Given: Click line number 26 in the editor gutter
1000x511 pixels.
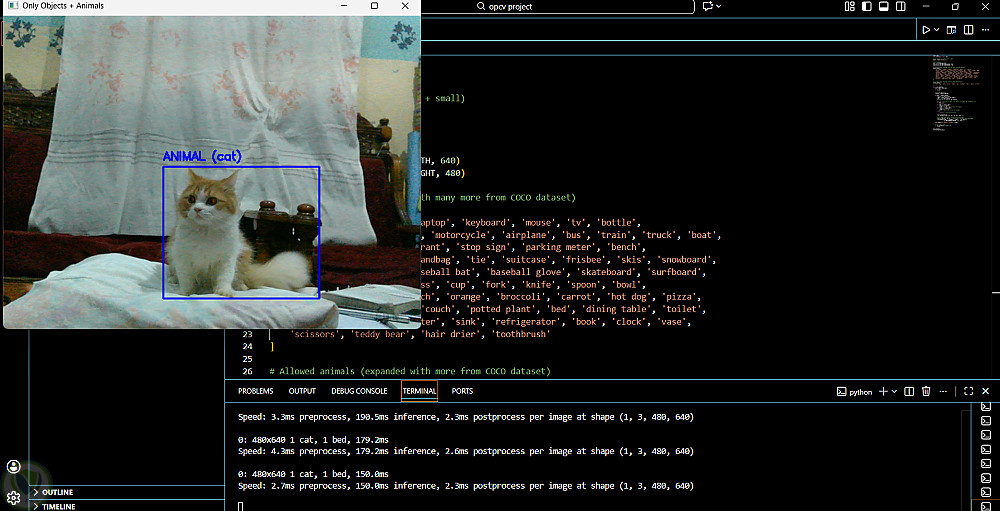Looking at the screenshot, I should [x=247, y=371].
